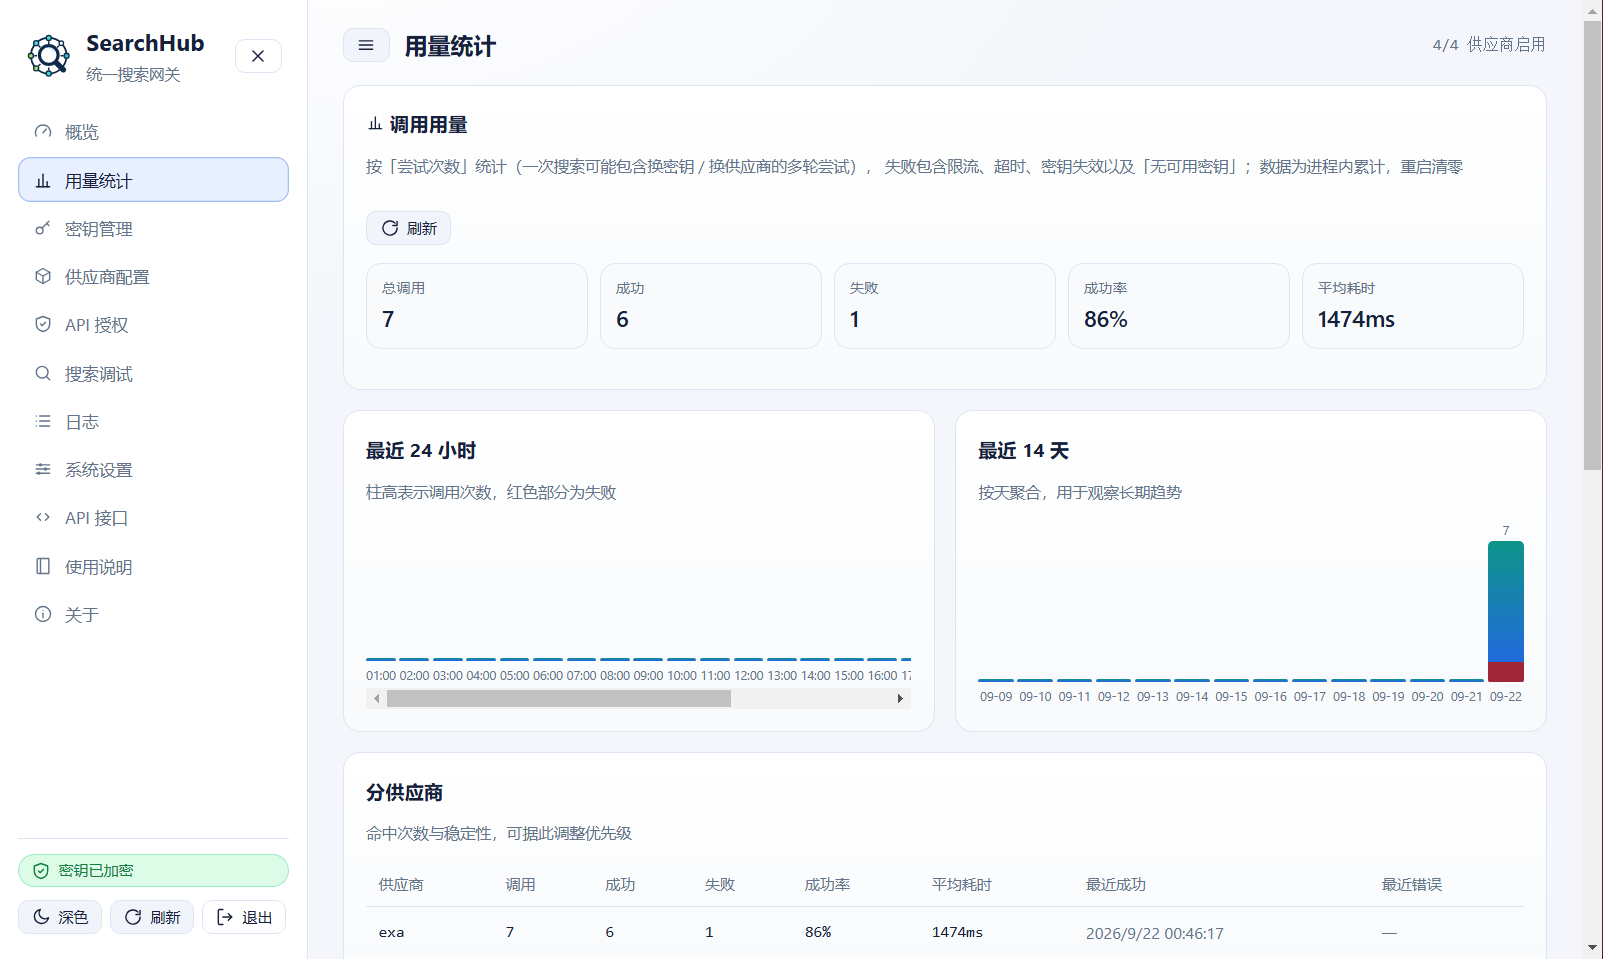Click the 失败 stat card
1603x959 pixels.
(x=945, y=306)
